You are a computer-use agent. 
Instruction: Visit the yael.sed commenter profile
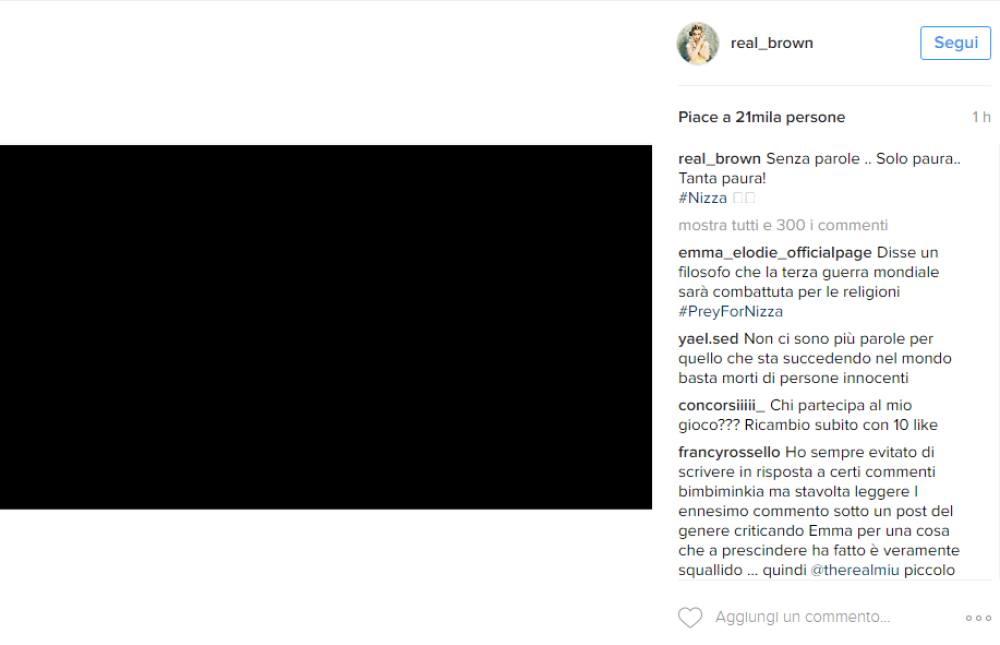coord(709,339)
